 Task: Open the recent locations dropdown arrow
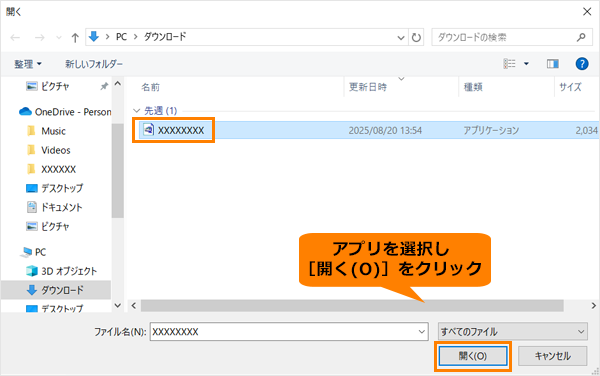pos(59,37)
